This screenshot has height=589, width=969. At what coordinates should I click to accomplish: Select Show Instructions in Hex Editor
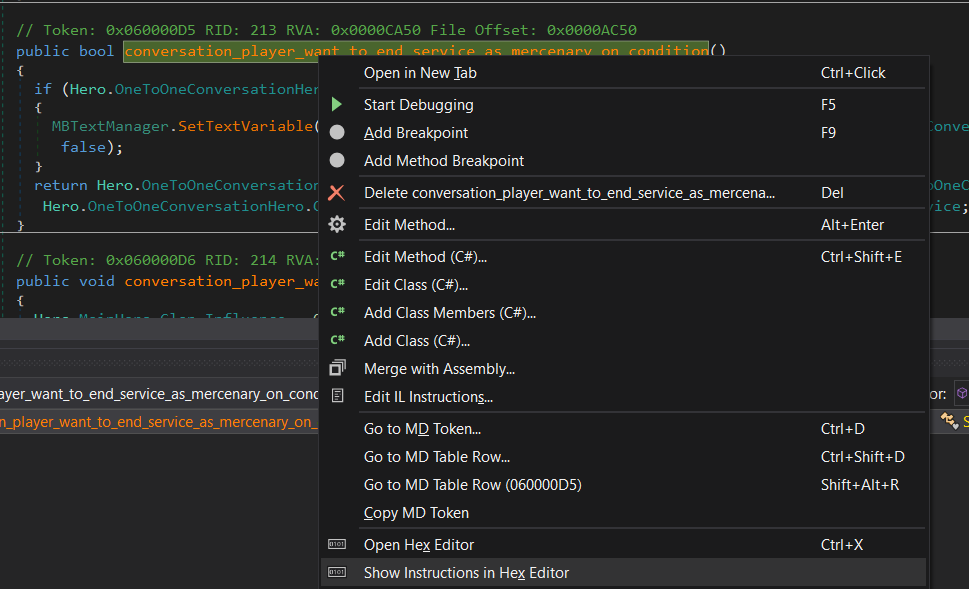pyautogui.click(x=623, y=572)
